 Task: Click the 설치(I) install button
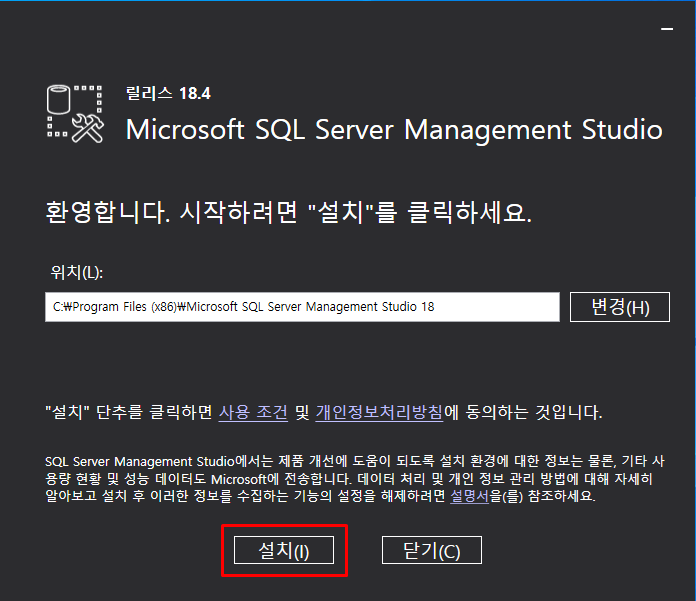[284, 550]
